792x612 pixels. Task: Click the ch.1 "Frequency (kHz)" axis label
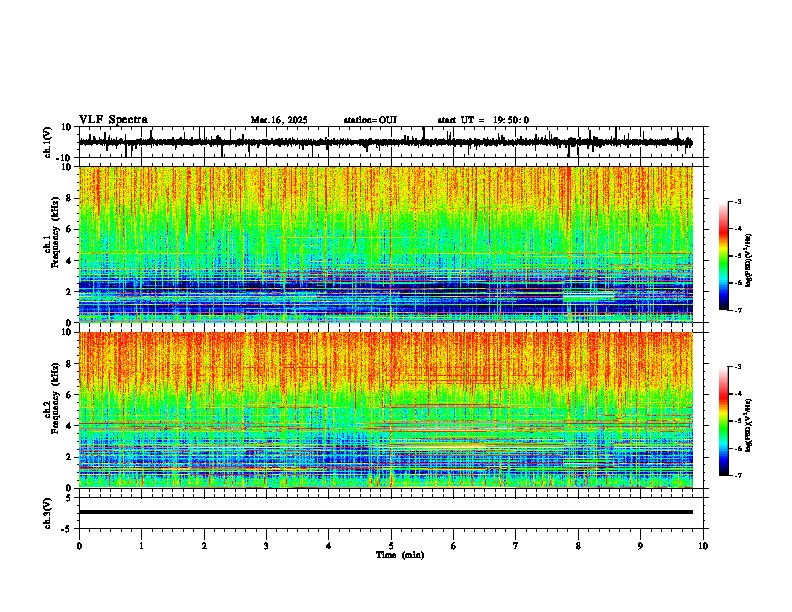coord(55,232)
